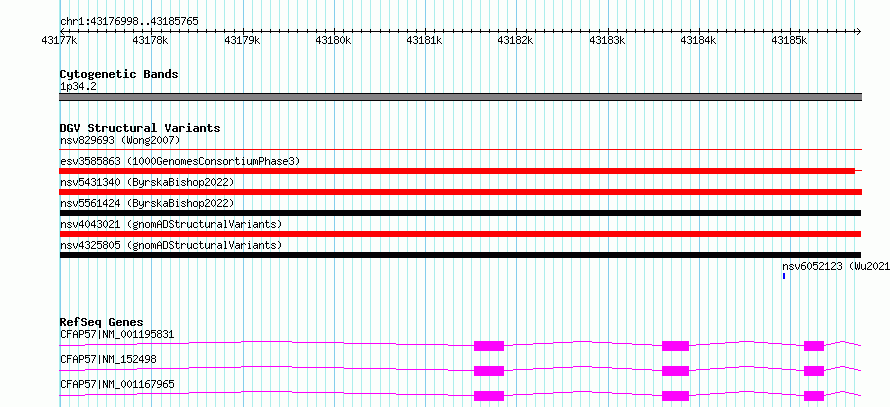Screen dimensions: 890x407
Task: Click the 43183k scale label
Action: 607,40
